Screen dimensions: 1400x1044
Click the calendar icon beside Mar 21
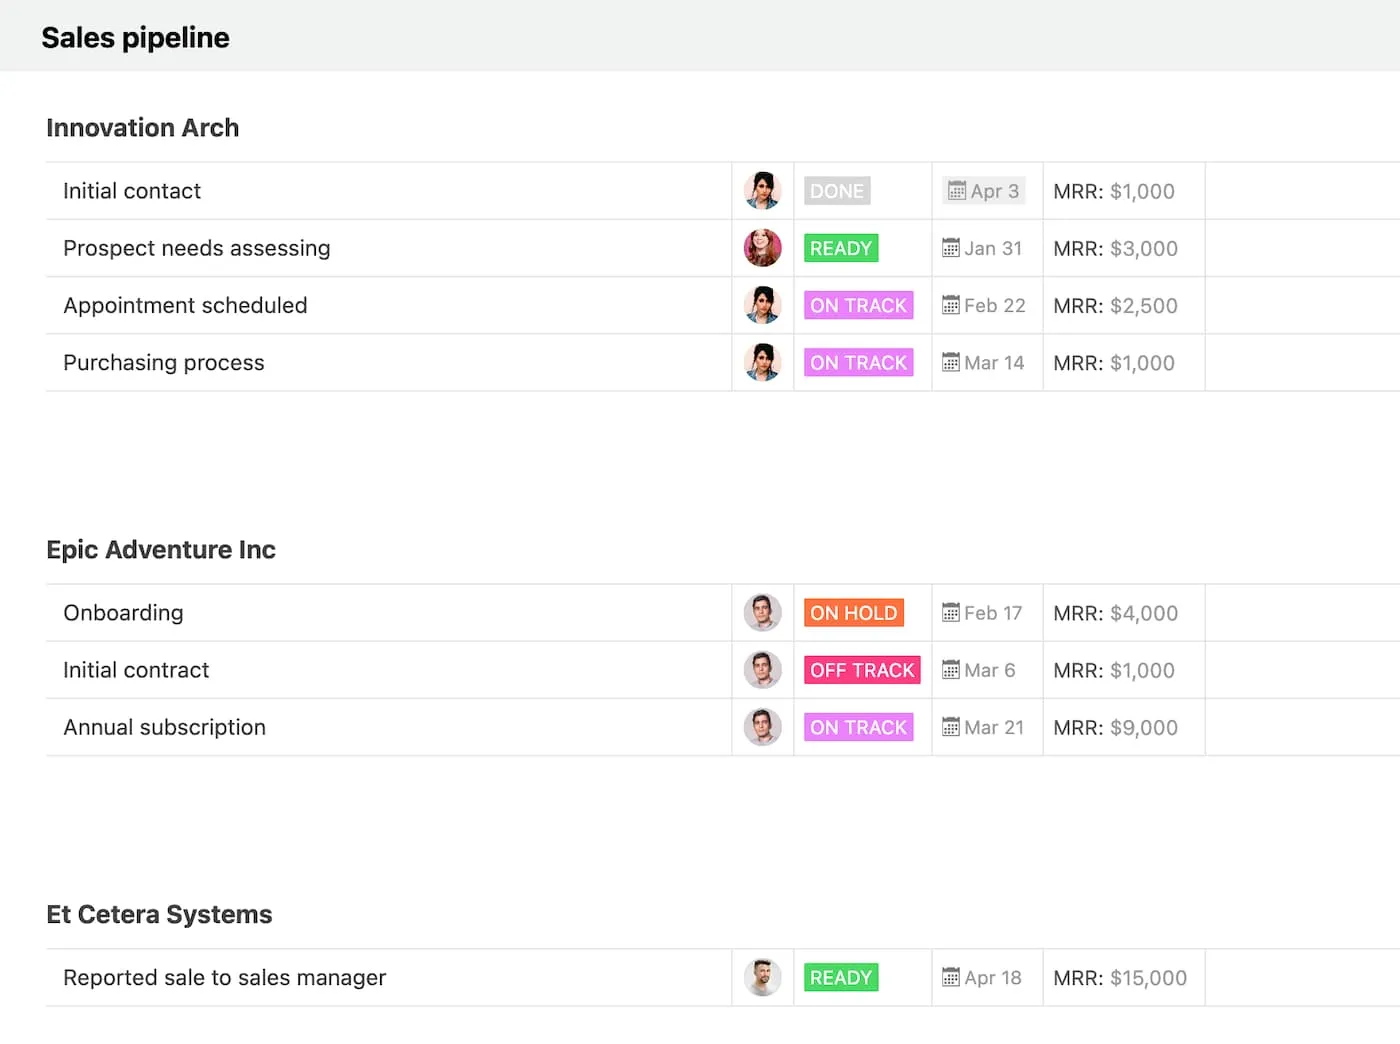tap(951, 728)
